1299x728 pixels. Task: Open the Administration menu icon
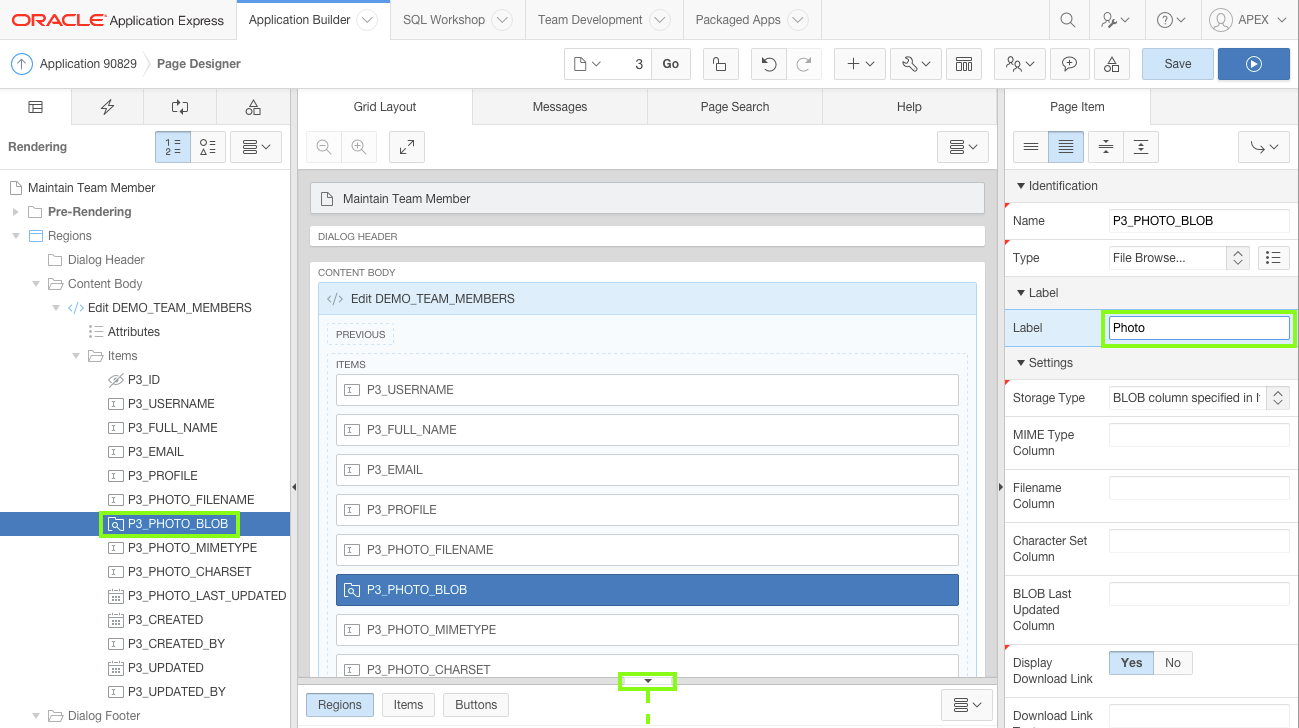click(1116, 20)
